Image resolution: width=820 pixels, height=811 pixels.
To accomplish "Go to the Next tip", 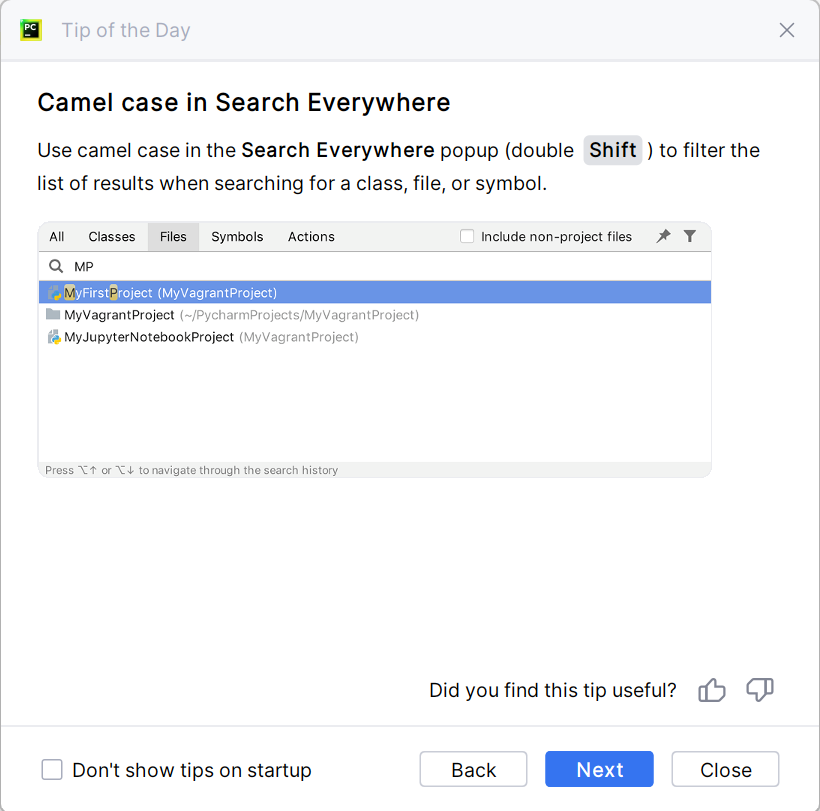I will 599,769.
